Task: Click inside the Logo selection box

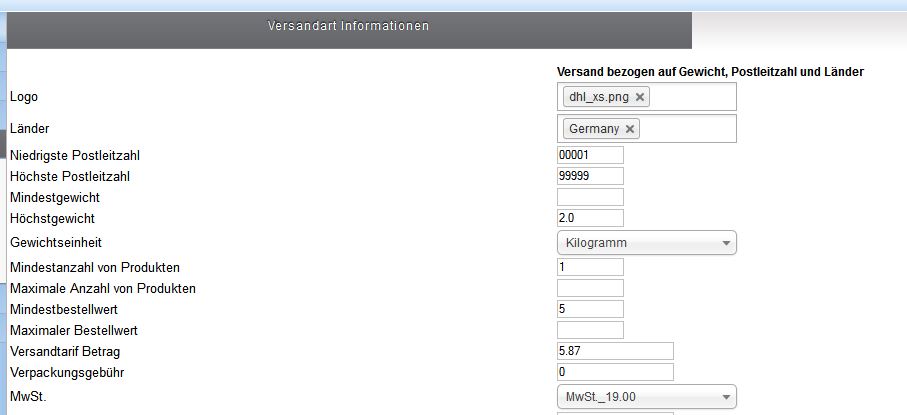Action: point(692,97)
